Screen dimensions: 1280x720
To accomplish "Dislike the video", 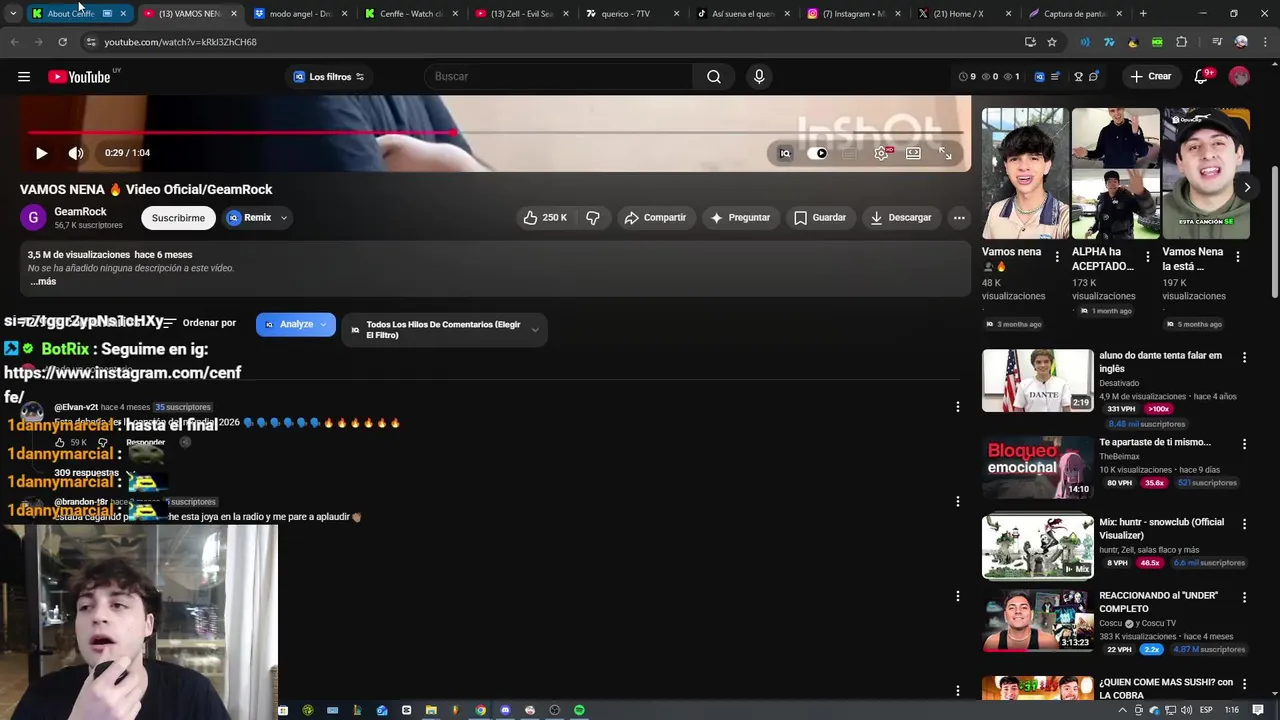I will click(593, 217).
